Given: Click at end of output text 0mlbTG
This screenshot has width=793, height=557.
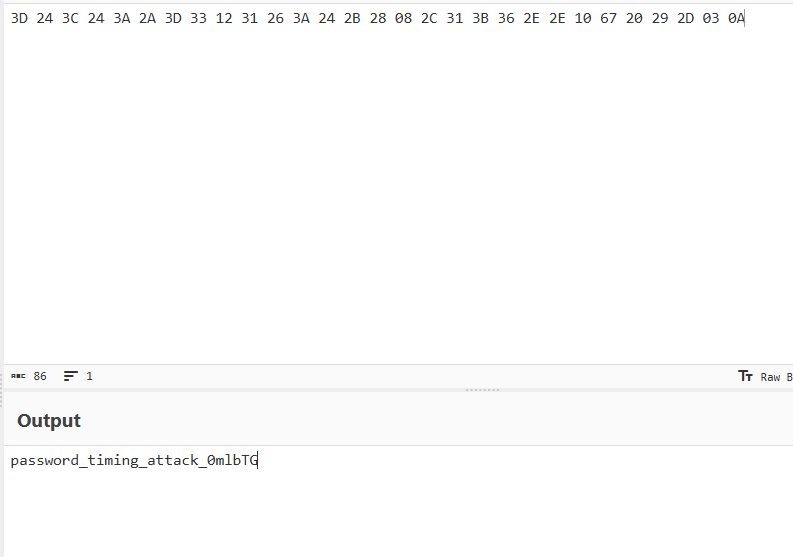Looking at the screenshot, I should click(258, 461).
